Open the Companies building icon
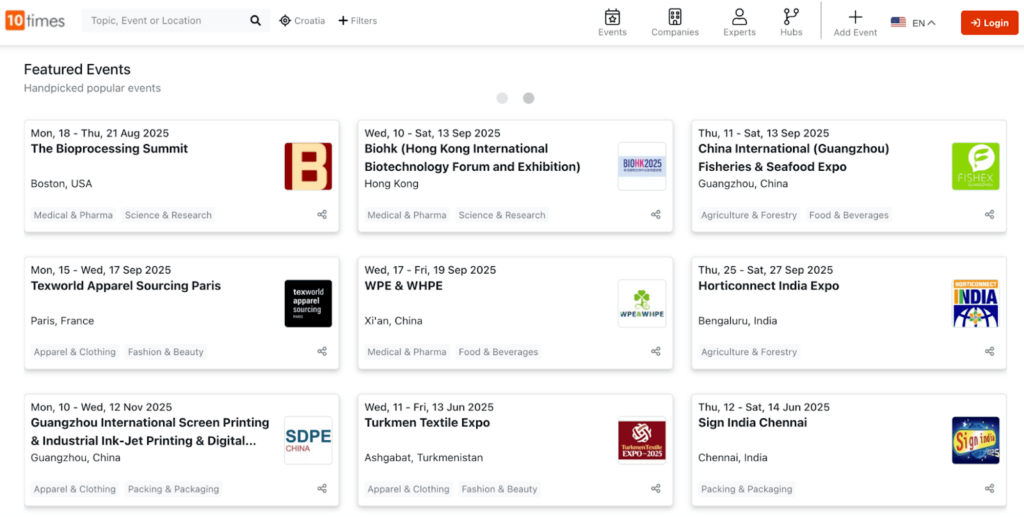The width and height of the screenshot is (1024, 517). tap(675, 16)
